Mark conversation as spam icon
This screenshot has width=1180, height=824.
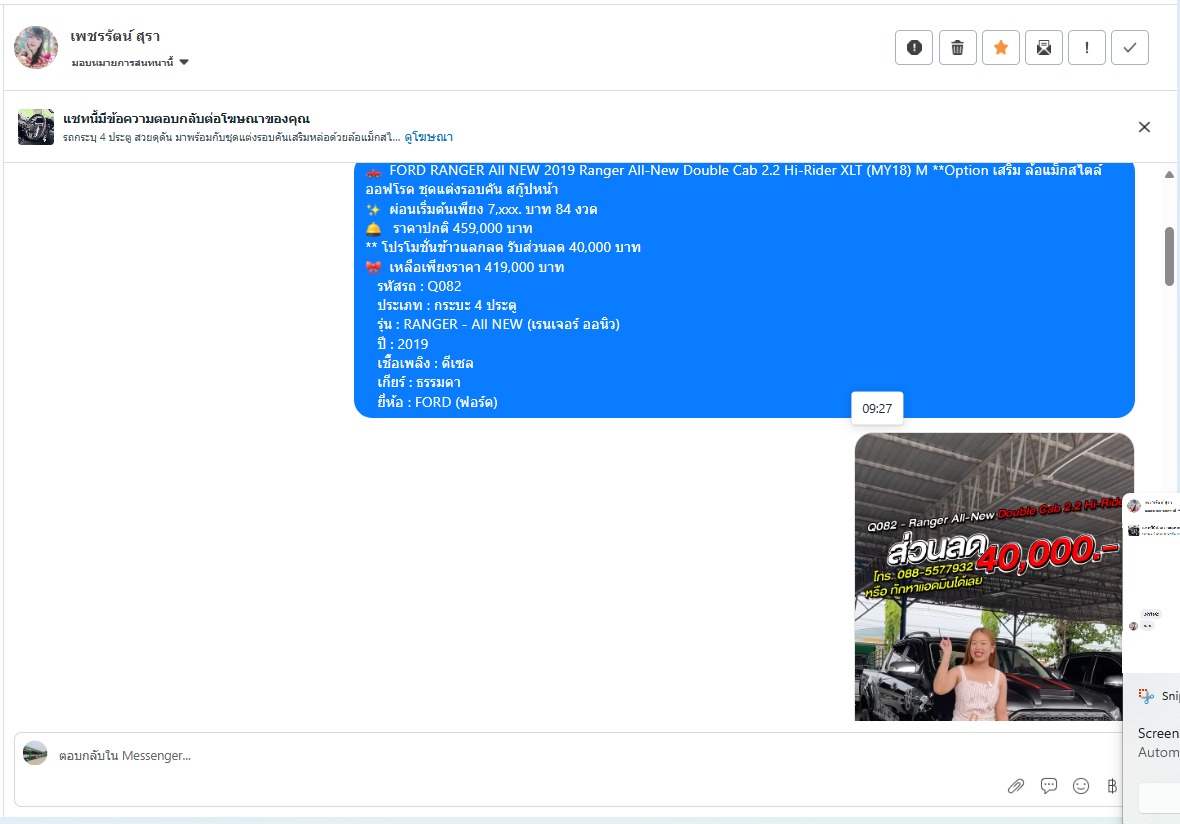tap(914, 47)
